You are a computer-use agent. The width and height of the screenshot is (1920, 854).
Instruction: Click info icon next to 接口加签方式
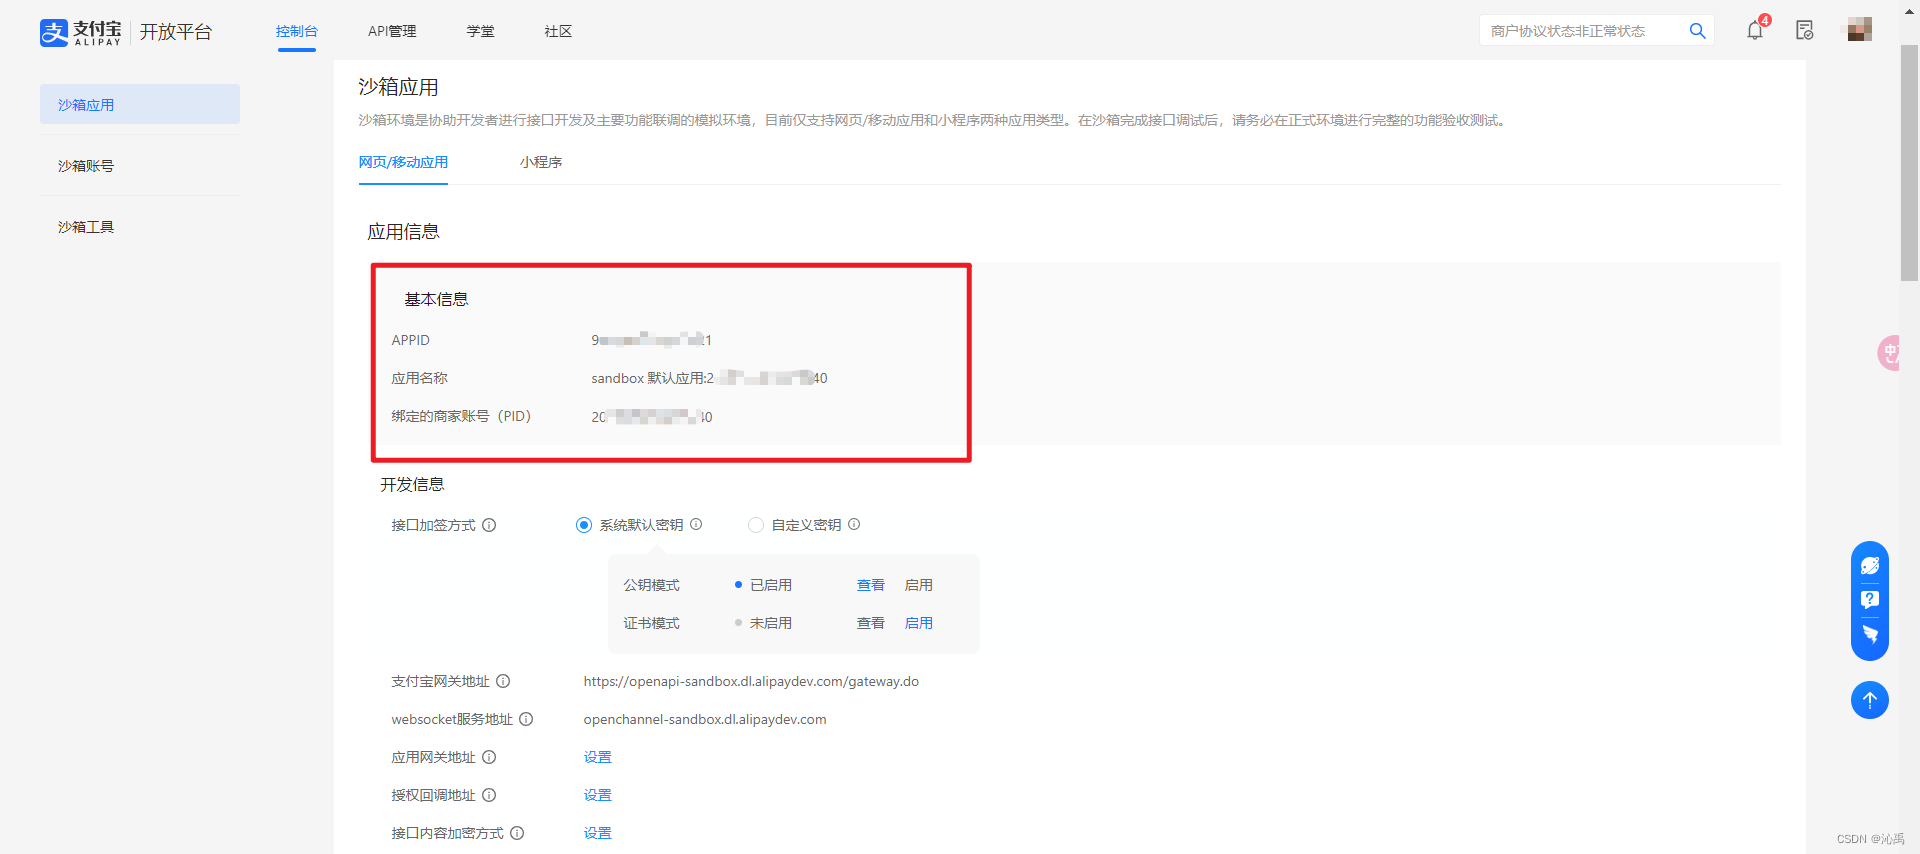coord(489,525)
